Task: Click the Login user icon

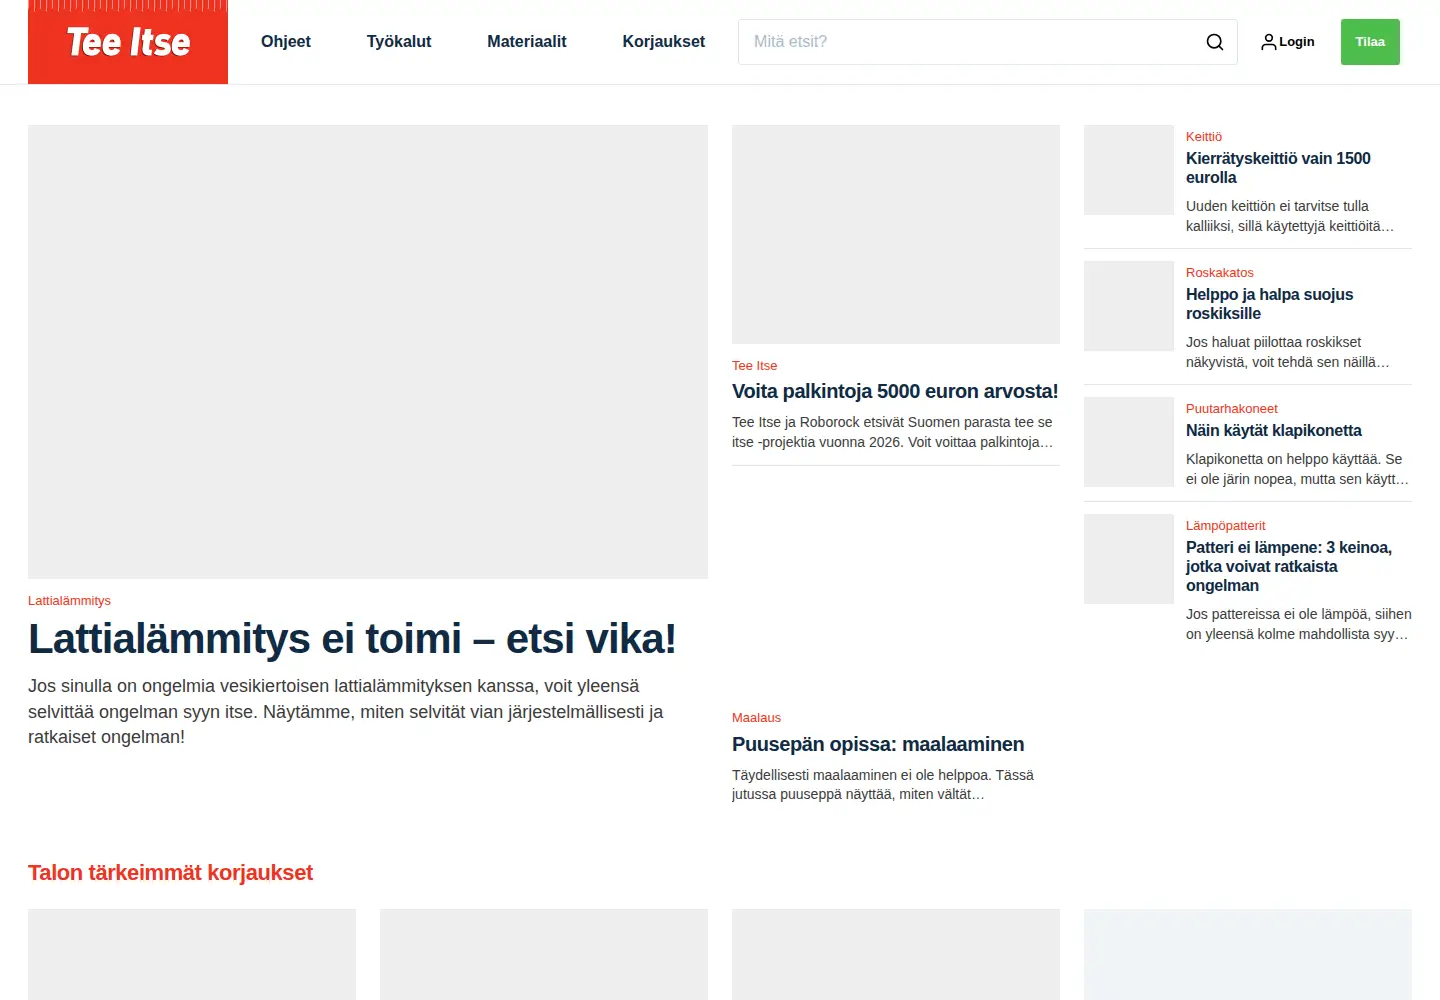Action: [x=1268, y=42]
